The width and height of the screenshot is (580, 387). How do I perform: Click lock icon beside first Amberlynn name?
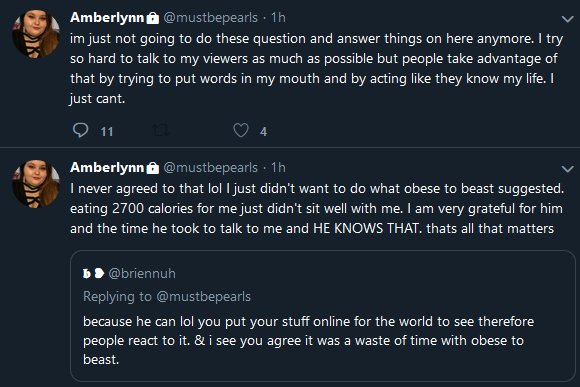pos(152,18)
